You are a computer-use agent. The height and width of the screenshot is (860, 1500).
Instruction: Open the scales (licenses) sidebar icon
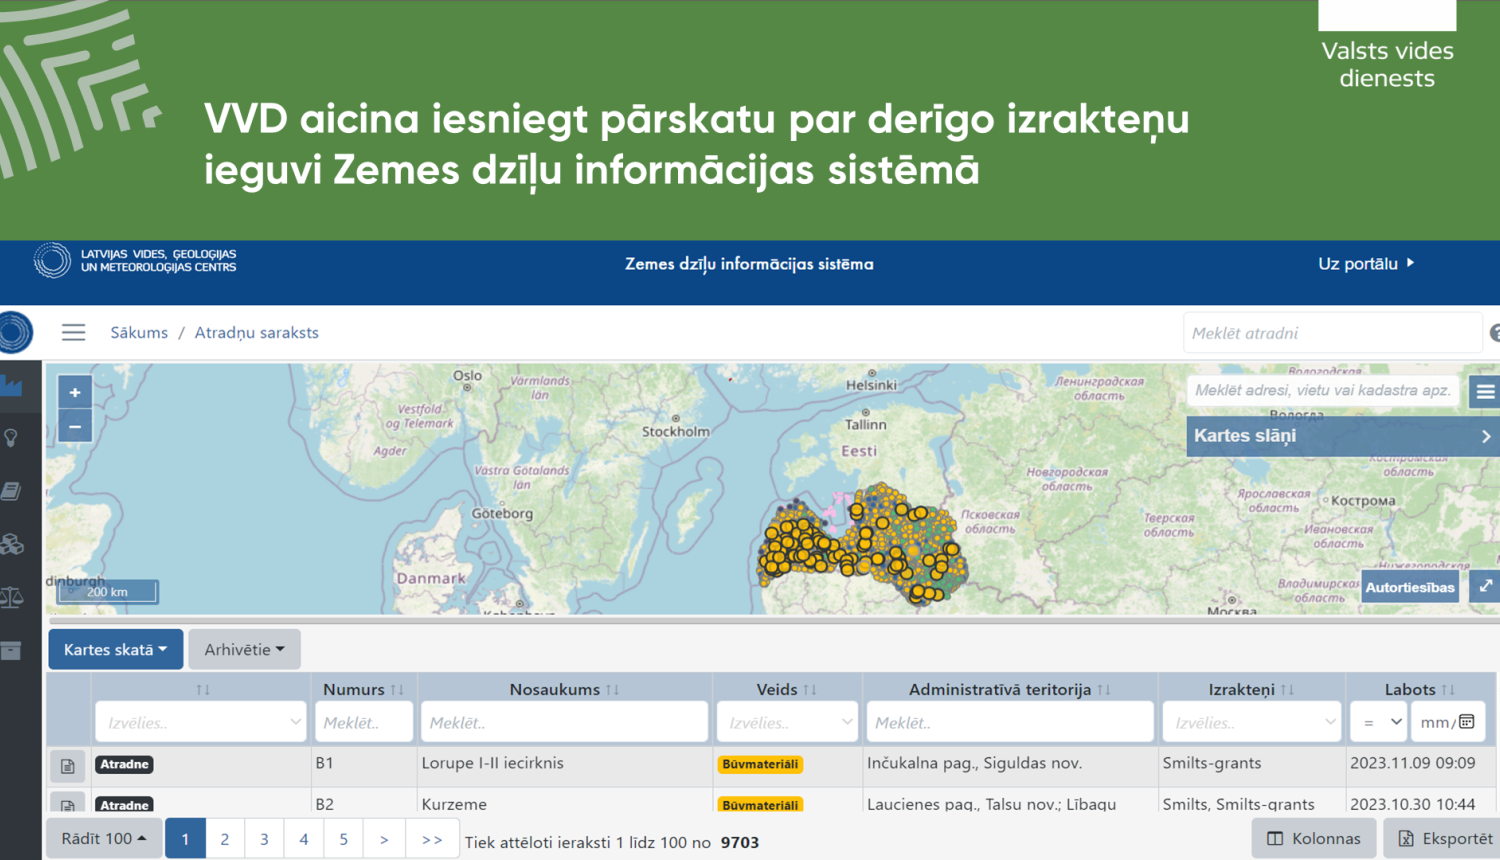pyautogui.click(x=13, y=598)
